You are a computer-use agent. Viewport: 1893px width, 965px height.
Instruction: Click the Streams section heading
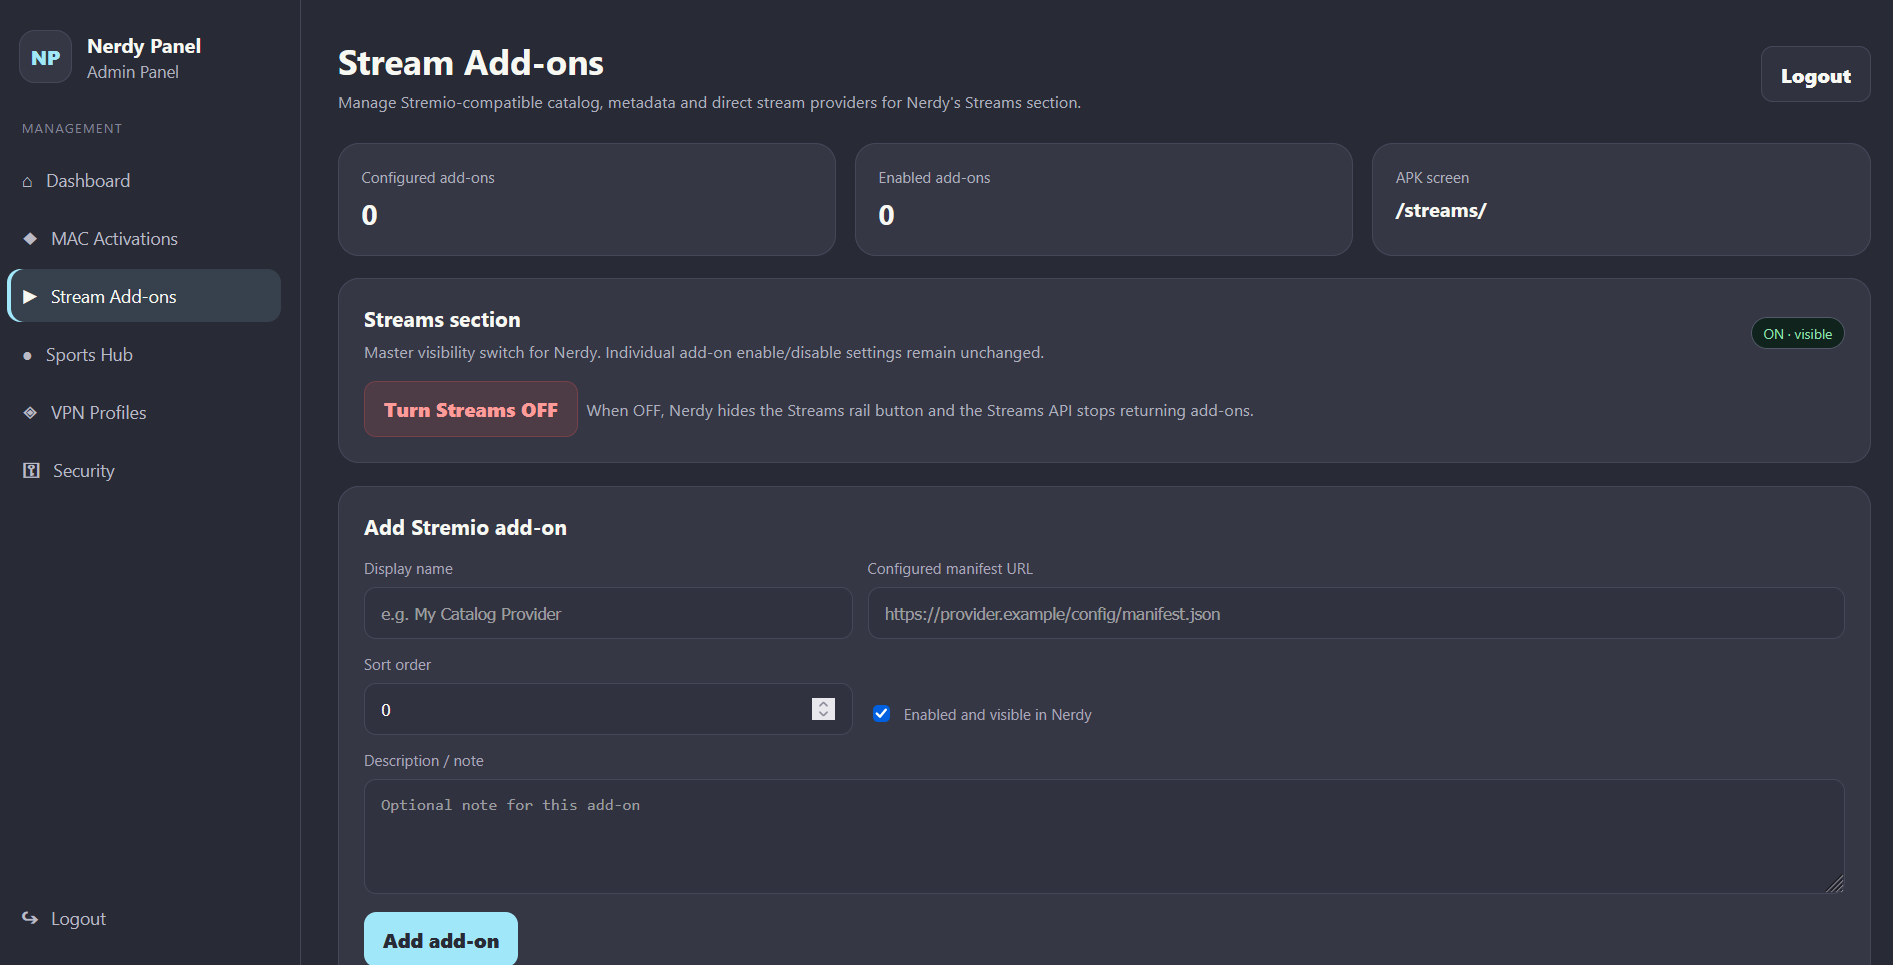442,320
